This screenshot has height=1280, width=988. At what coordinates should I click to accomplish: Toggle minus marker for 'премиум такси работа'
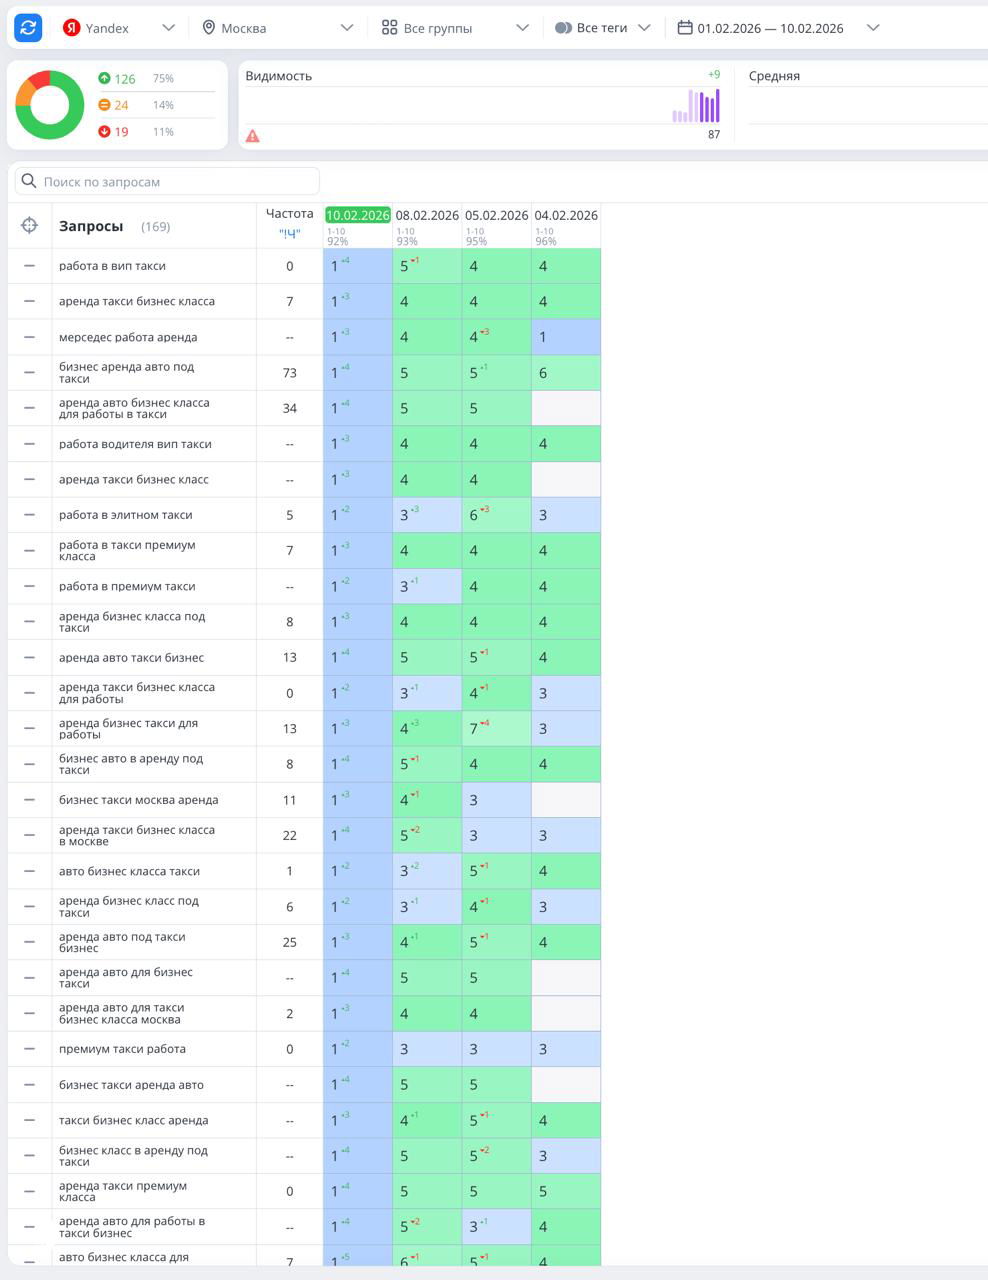click(29, 1049)
